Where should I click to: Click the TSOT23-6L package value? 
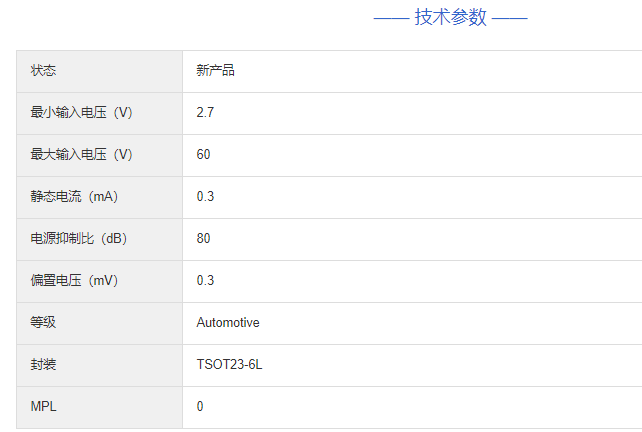click(229, 365)
